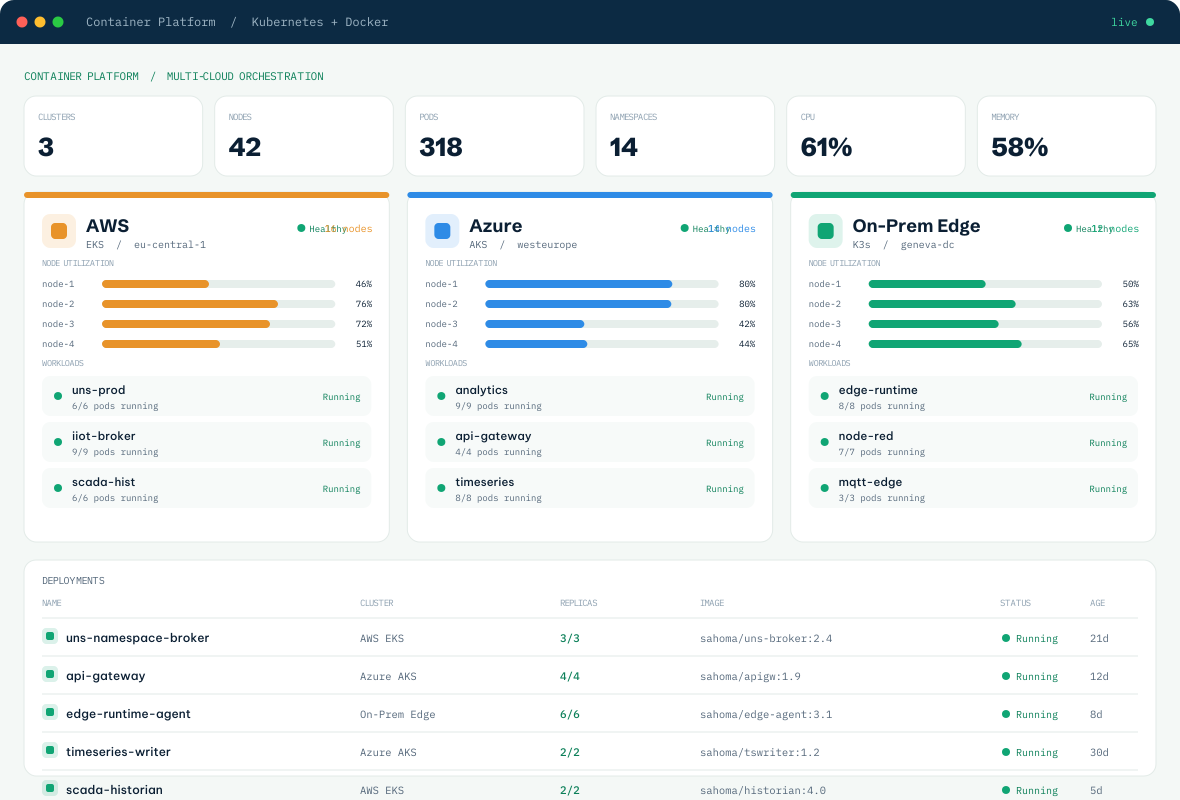The width and height of the screenshot is (1180, 800).
Task: Click replicas 6/6 for edge-runtime-agent
Action: (x=570, y=714)
